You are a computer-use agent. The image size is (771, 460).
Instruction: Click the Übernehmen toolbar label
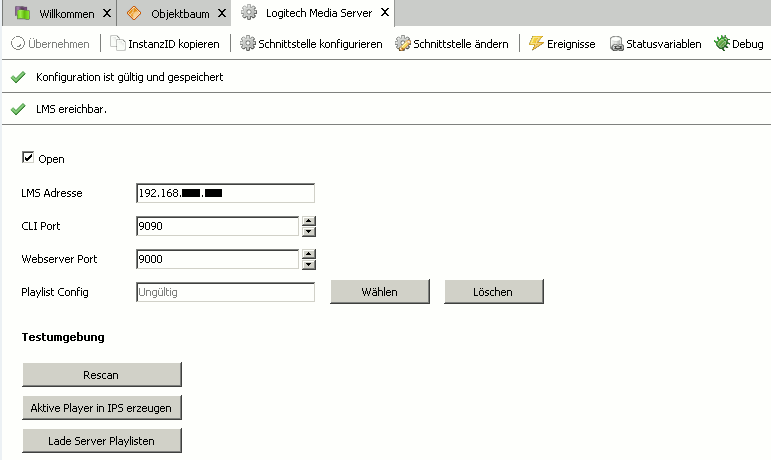point(59,44)
